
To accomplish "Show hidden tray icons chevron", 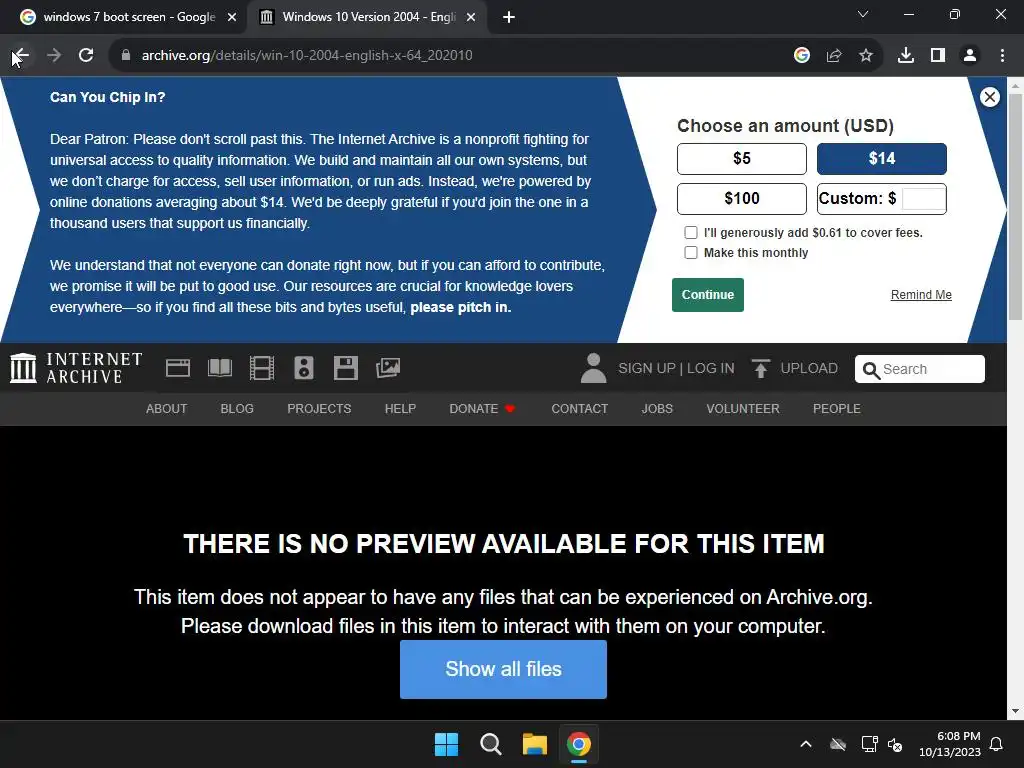I will pyautogui.click(x=806, y=744).
